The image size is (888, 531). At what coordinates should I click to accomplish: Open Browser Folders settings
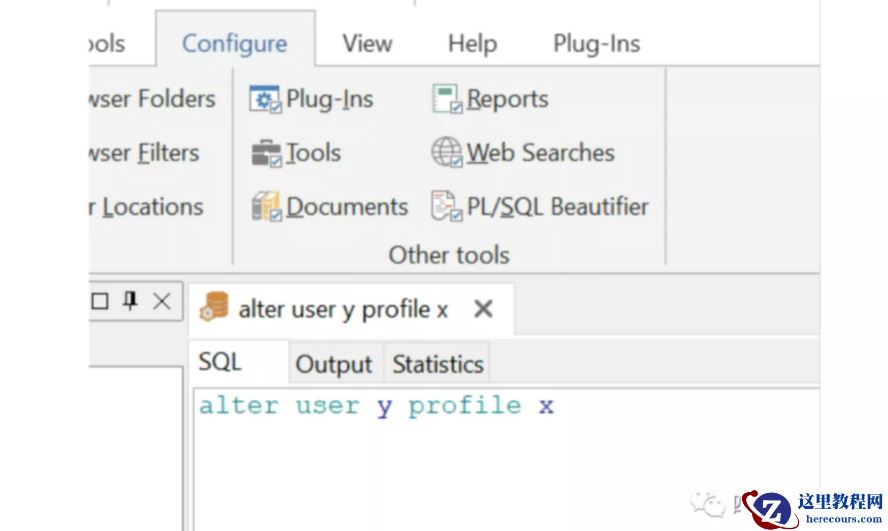pyautogui.click(x=152, y=99)
